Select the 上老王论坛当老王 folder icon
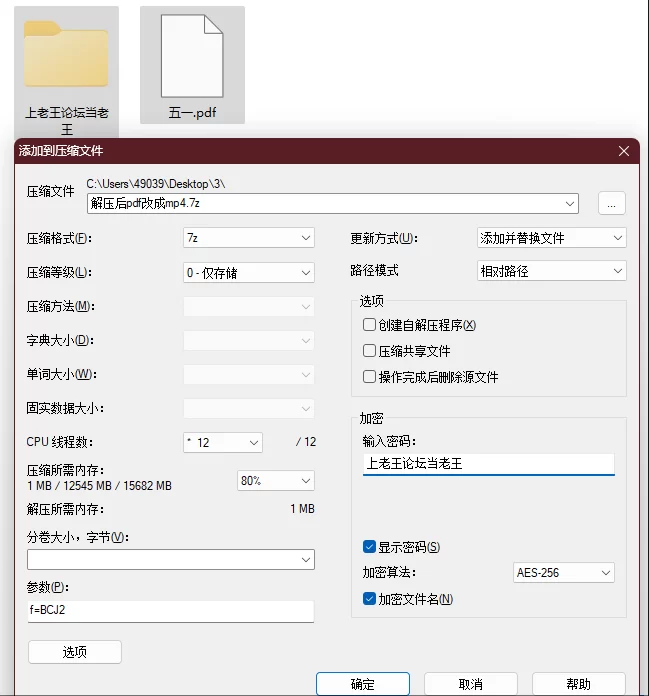 (66, 54)
